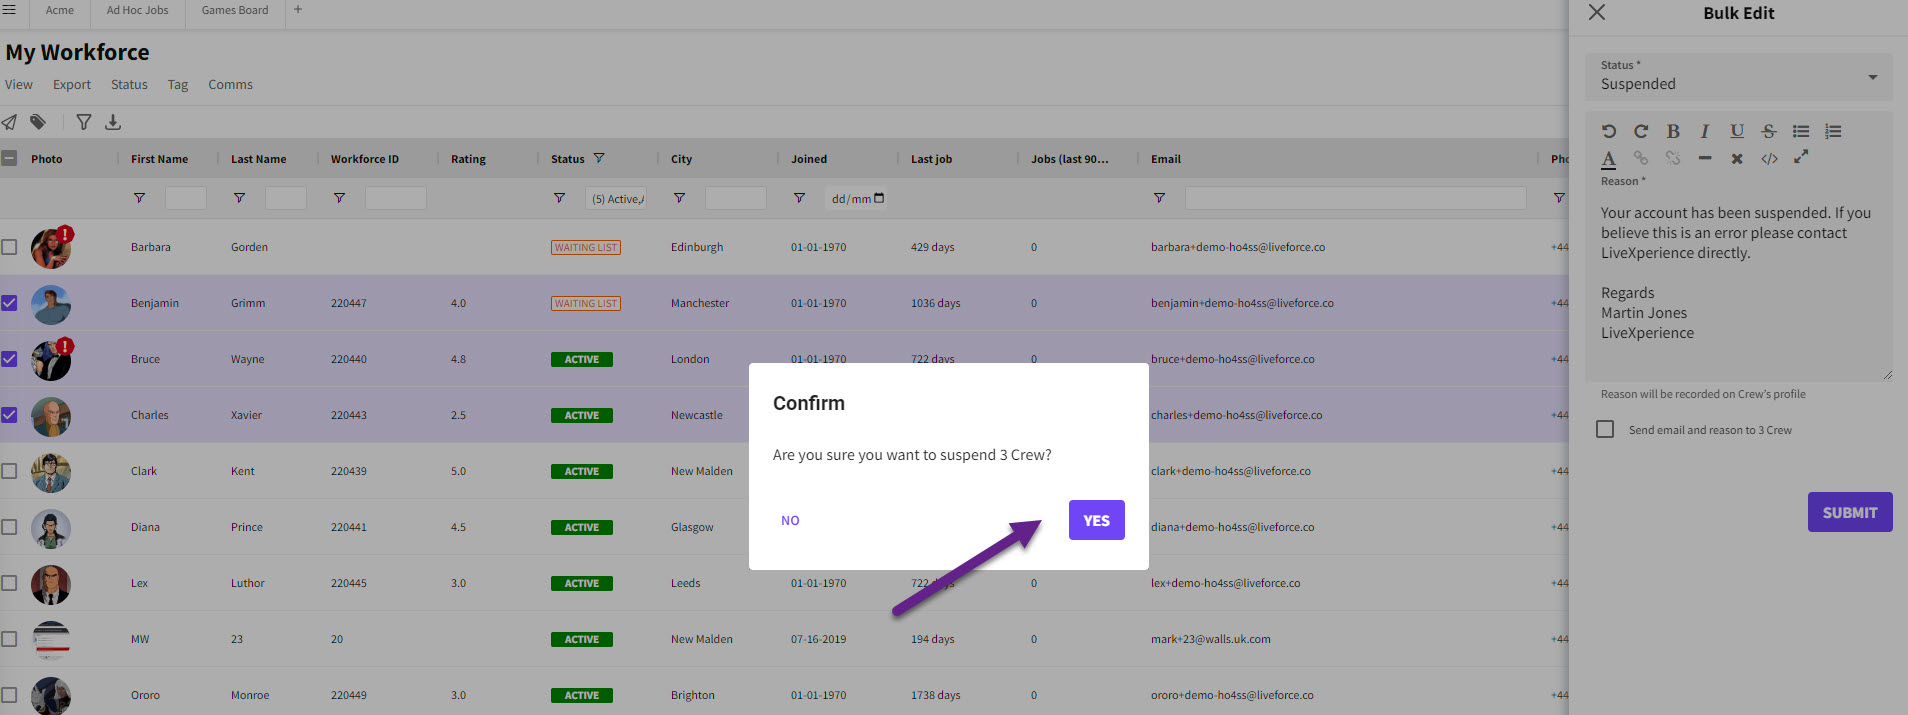This screenshot has width=1908, height=715.
Task: Switch to the Games Board tab
Action: point(235,11)
